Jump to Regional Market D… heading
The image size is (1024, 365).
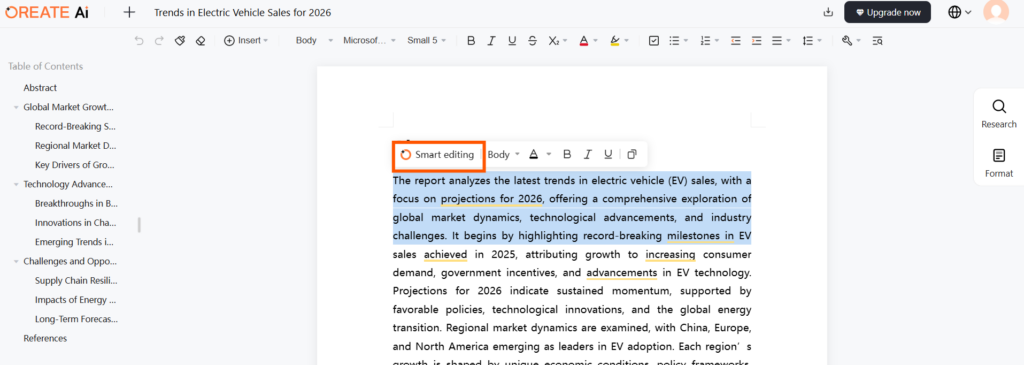coord(76,146)
